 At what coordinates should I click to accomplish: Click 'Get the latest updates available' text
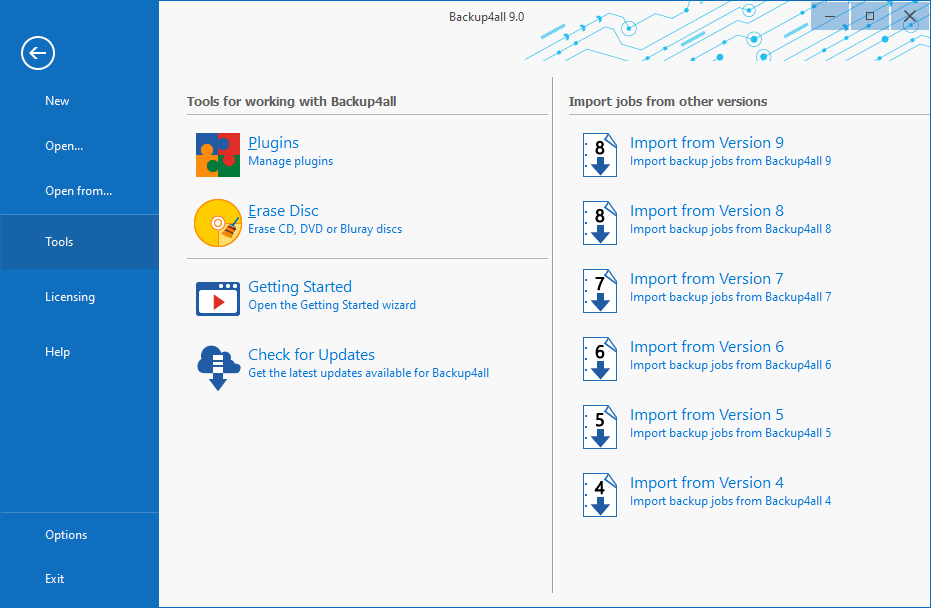click(369, 373)
